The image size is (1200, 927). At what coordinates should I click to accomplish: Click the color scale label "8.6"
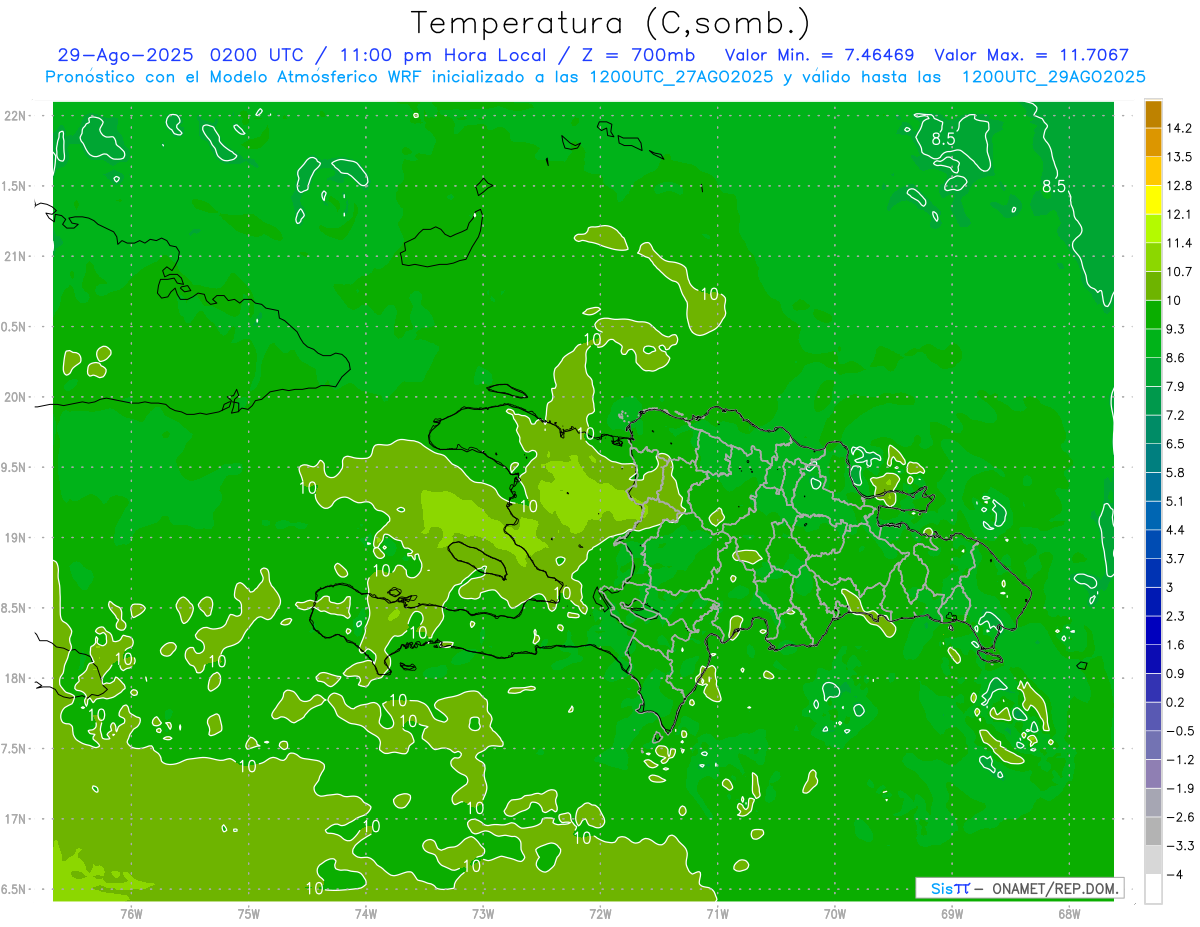click(x=1175, y=358)
